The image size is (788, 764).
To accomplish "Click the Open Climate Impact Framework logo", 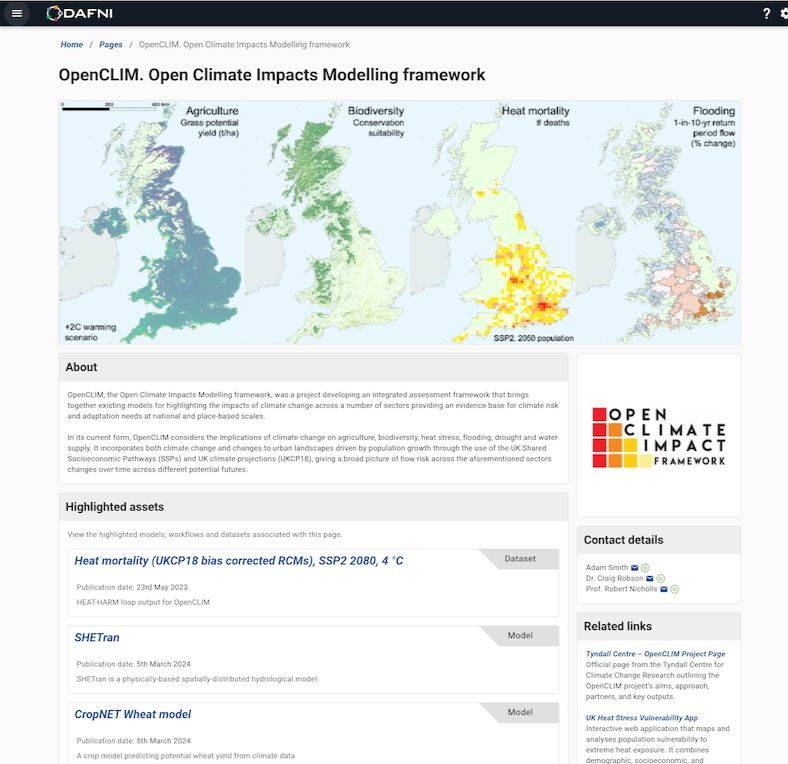I will (659, 438).
